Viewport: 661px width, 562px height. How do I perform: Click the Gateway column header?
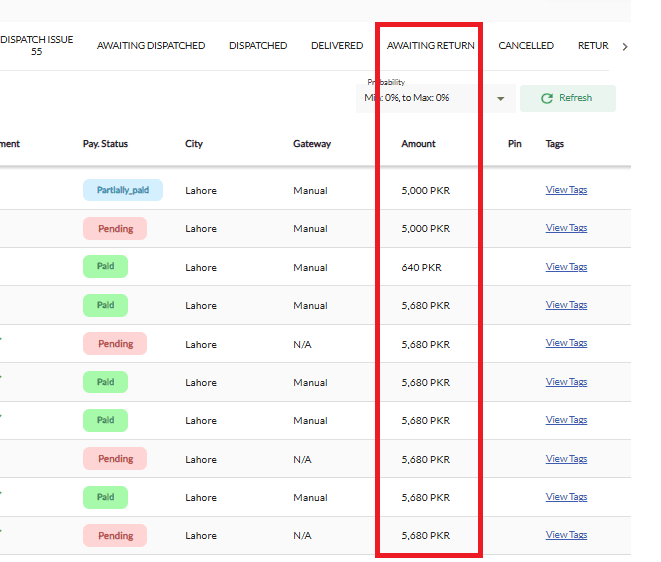pos(312,144)
